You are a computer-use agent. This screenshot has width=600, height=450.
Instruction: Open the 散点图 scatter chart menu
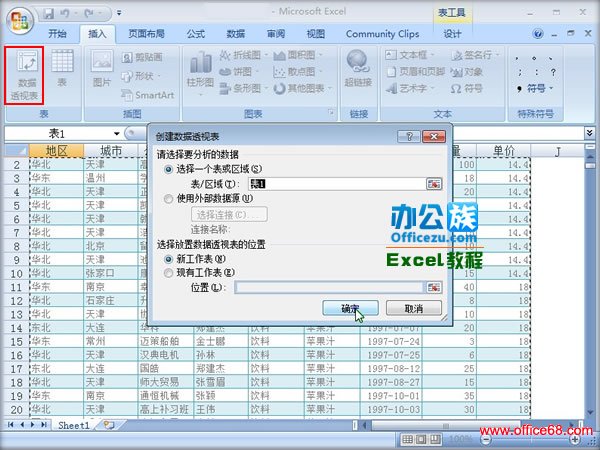pos(298,72)
